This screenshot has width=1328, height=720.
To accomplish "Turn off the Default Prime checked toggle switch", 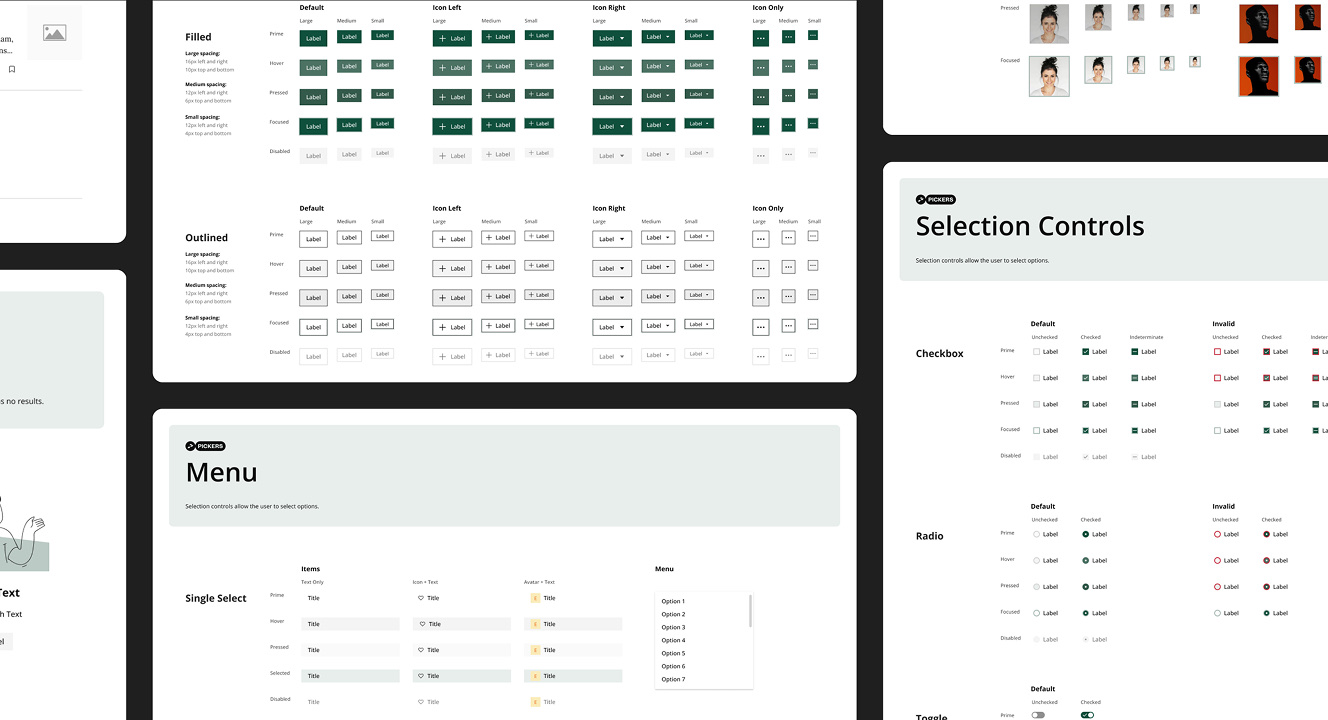I will [x=1087, y=715].
